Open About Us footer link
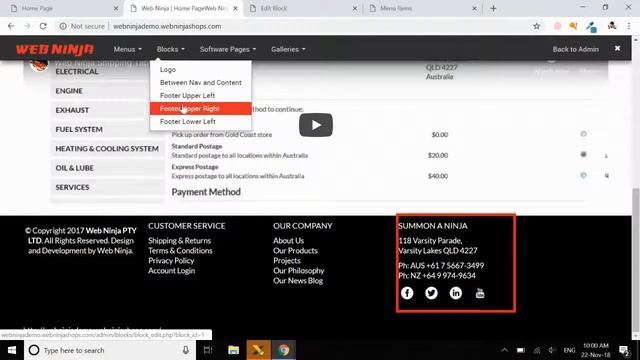640x360 pixels. (289, 240)
